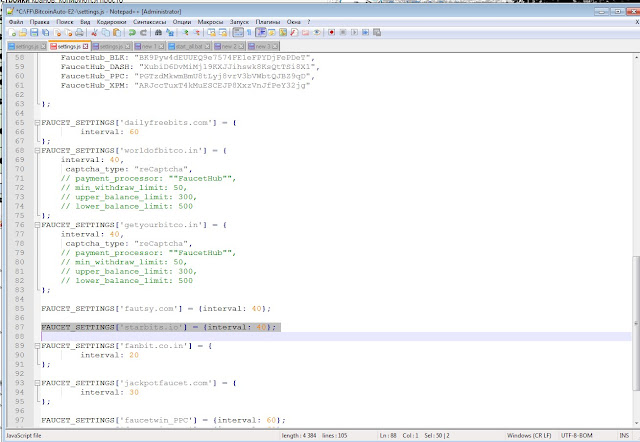Image resolution: width=640 pixels, height=442 pixels.
Task: Click the FaucetHub_DASH address line
Action: [190, 67]
